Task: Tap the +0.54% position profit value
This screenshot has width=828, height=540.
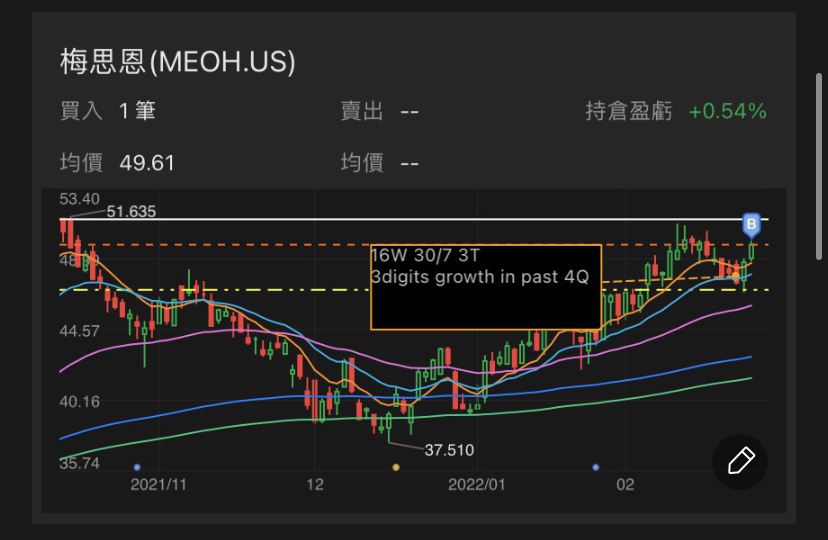Action: point(727,111)
